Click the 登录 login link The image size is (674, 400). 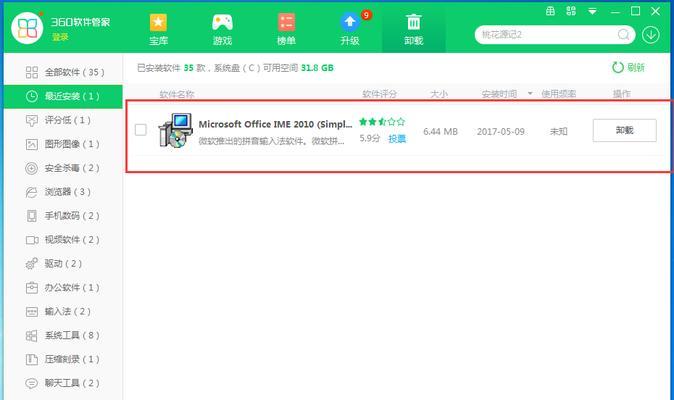click(x=60, y=37)
